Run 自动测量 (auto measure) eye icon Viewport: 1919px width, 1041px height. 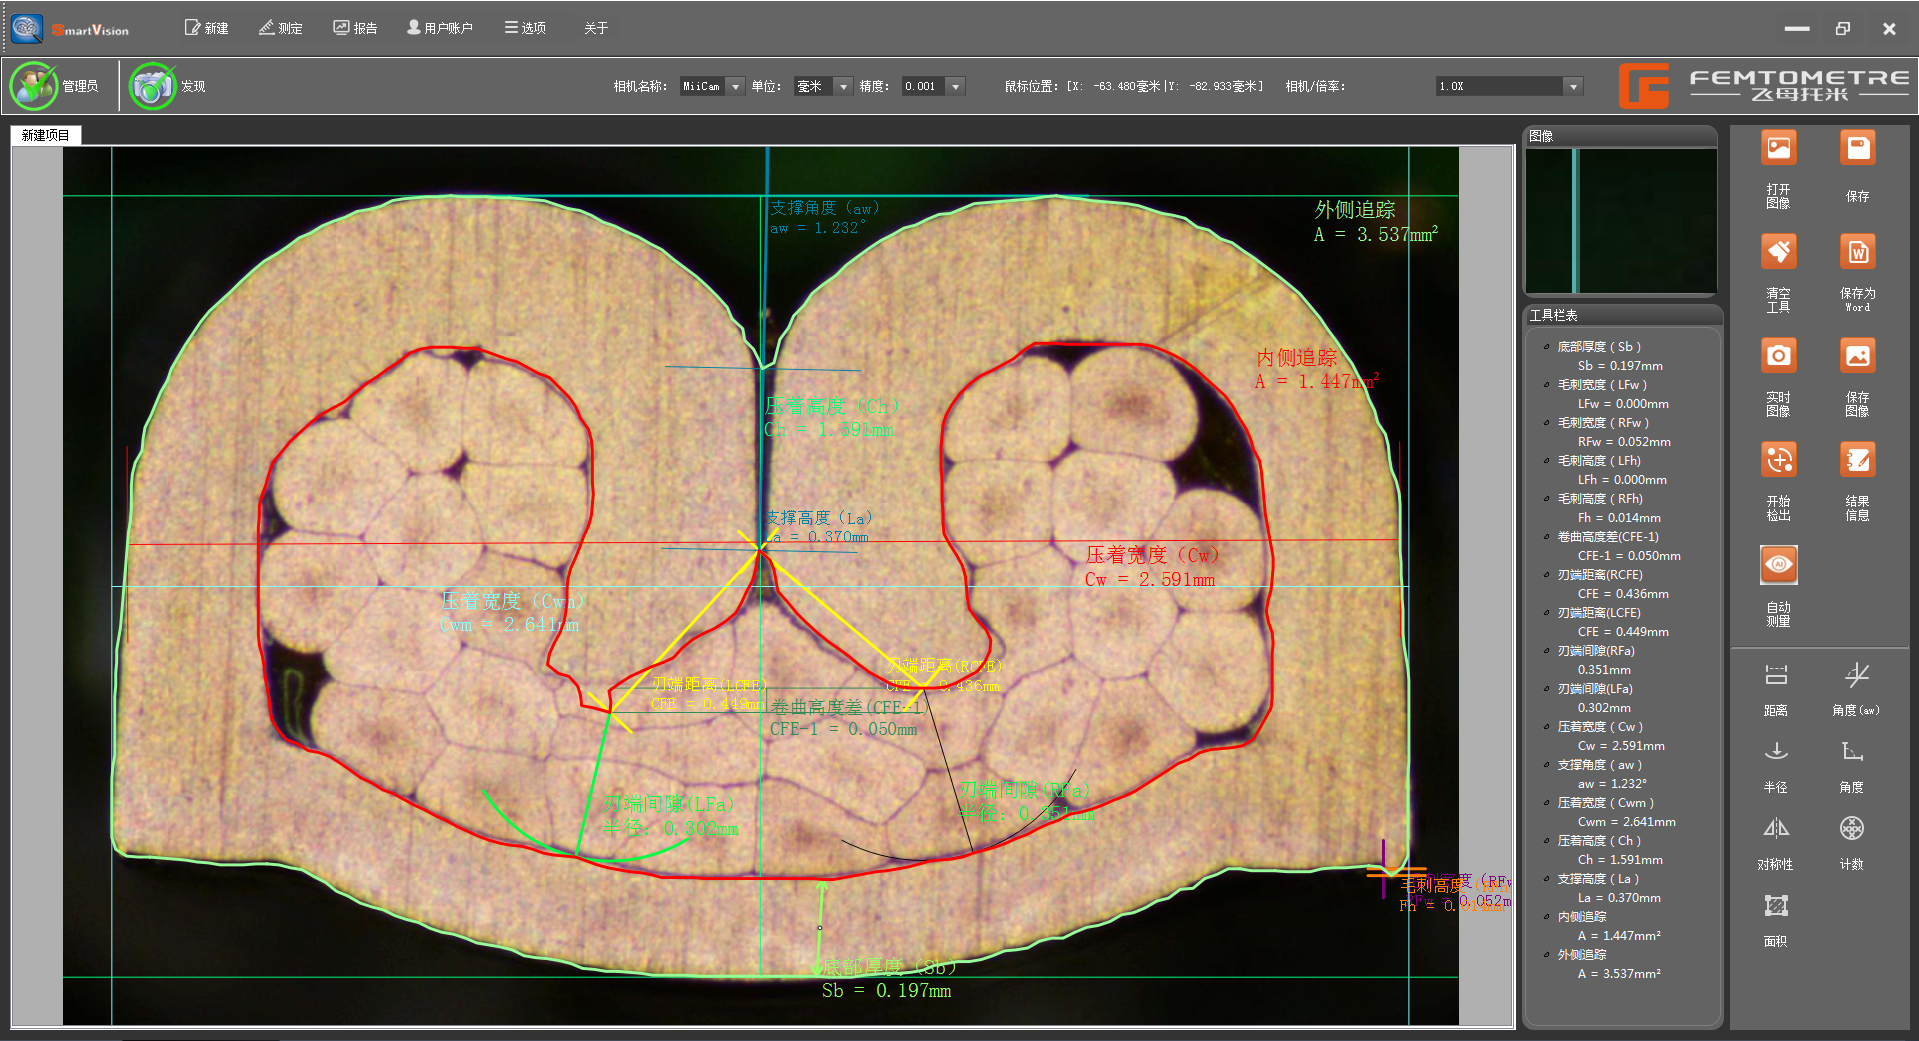[x=1778, y=566]
